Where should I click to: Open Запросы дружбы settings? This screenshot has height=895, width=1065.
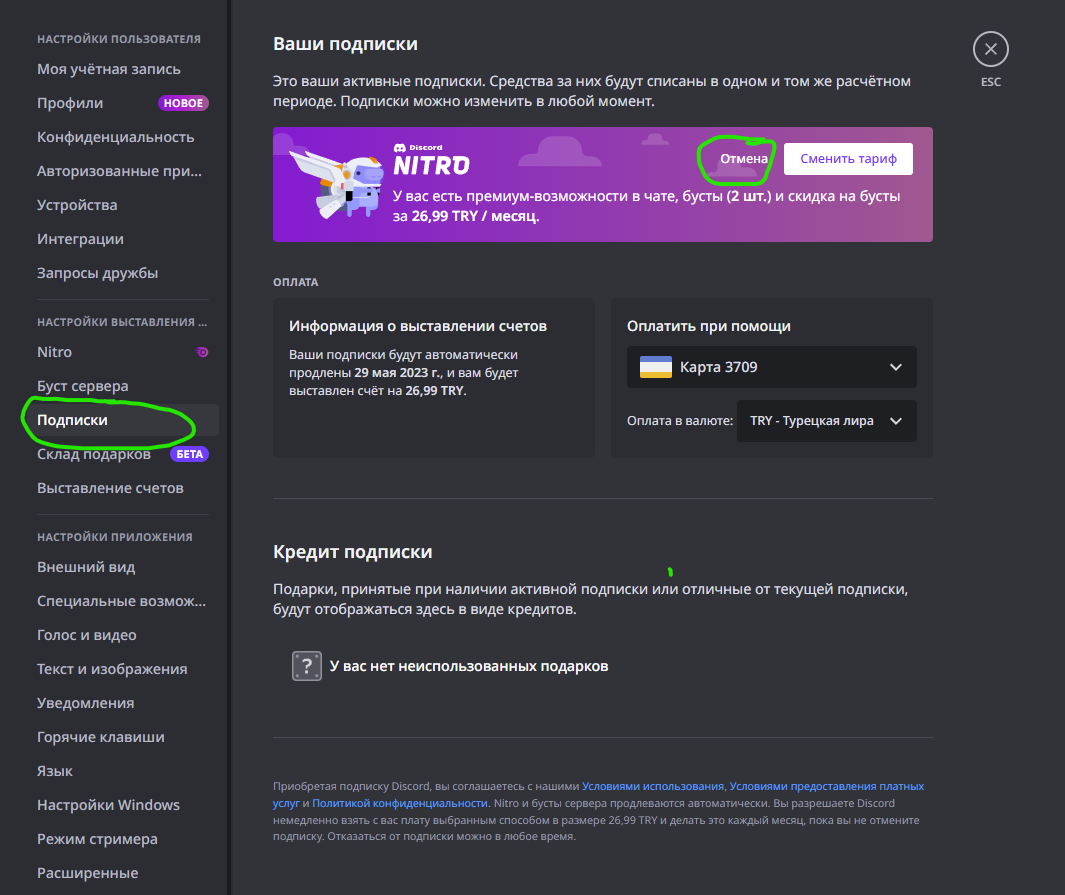(97, 273)
